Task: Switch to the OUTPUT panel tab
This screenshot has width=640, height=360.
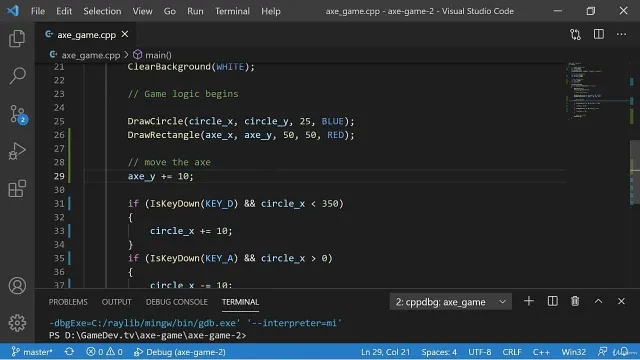Action: [x=116, y=302]
